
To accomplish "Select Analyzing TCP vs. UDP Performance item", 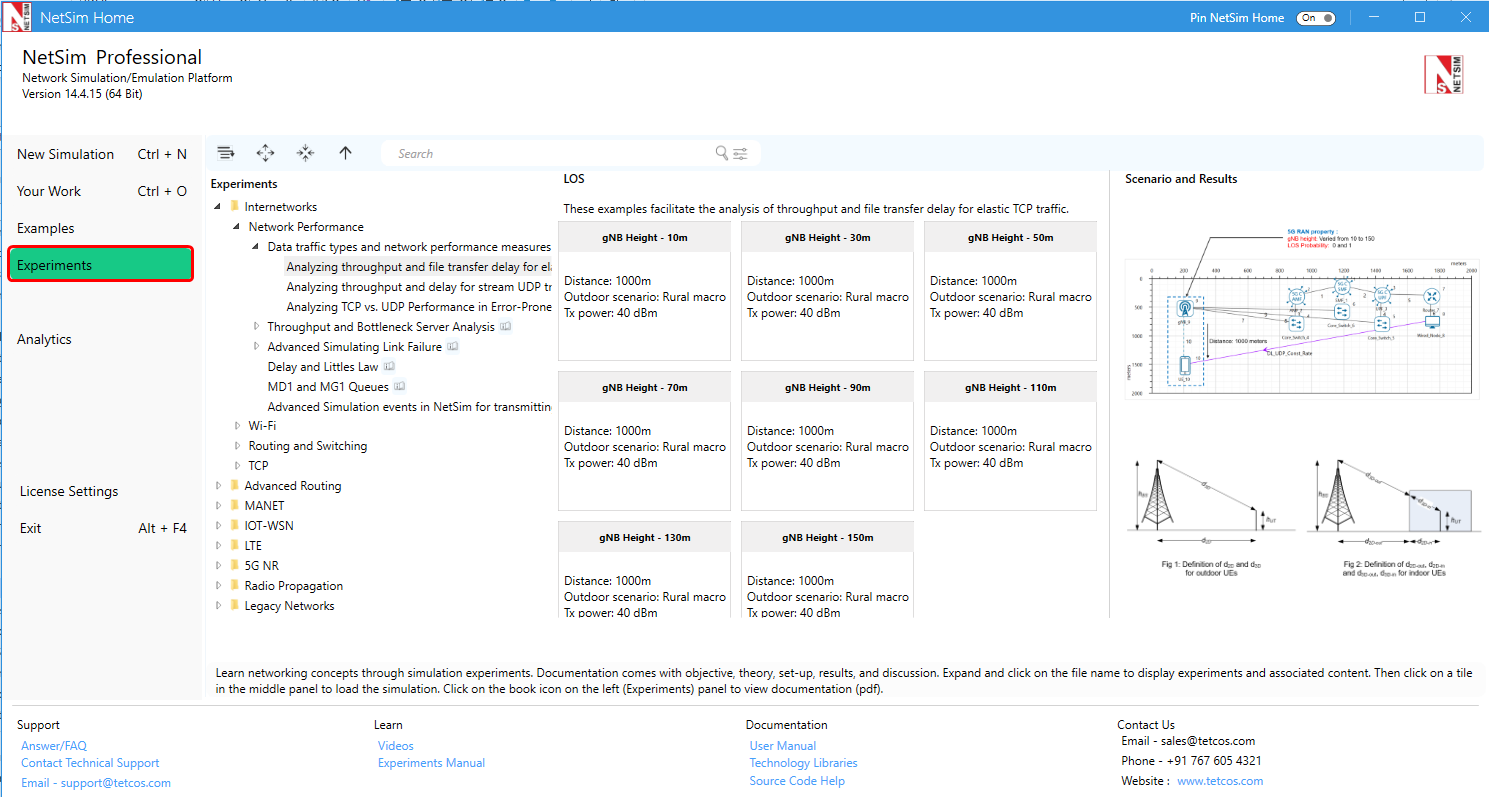I will [x=419, y=307].
